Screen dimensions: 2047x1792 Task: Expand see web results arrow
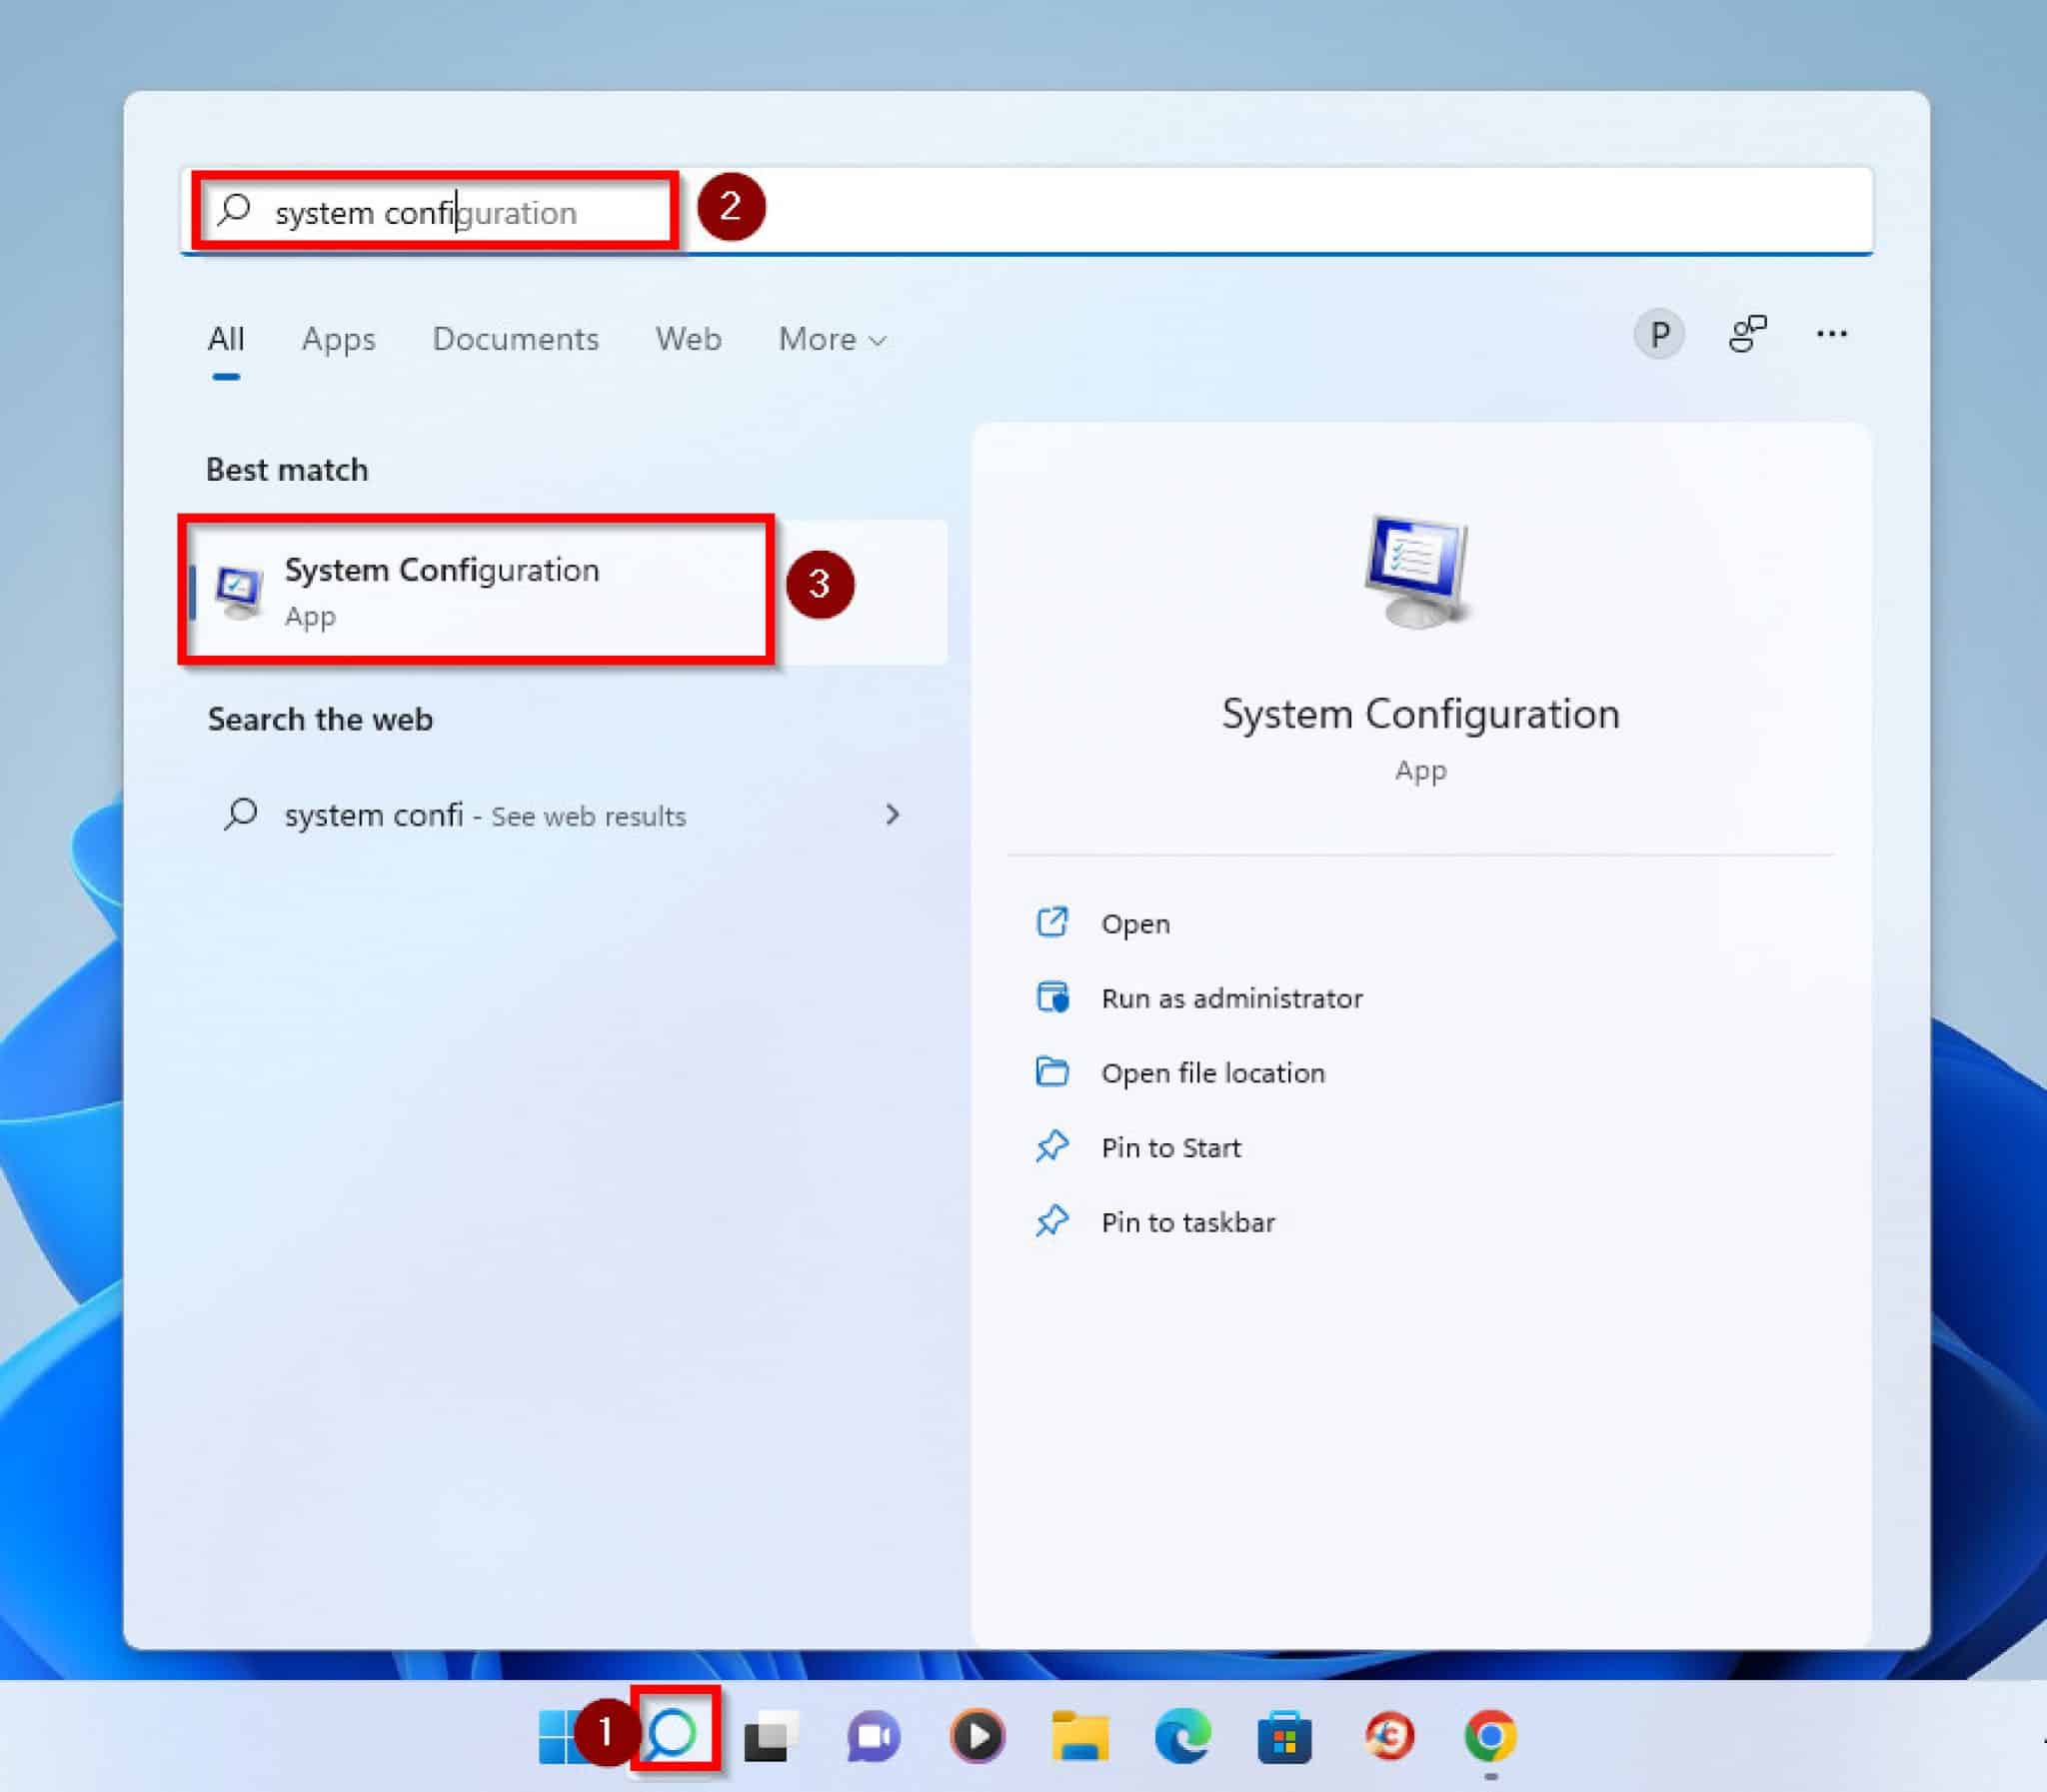pyautogui.click(x=895, y=815)
